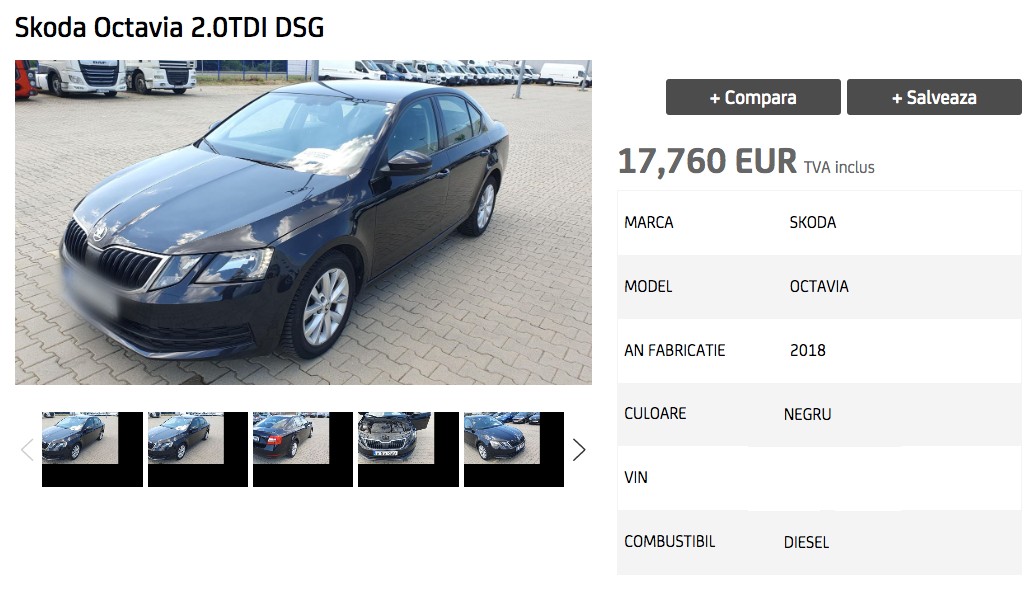
Task: Select the rear-view car thumbnail
Action: click(x=303, y=449)
